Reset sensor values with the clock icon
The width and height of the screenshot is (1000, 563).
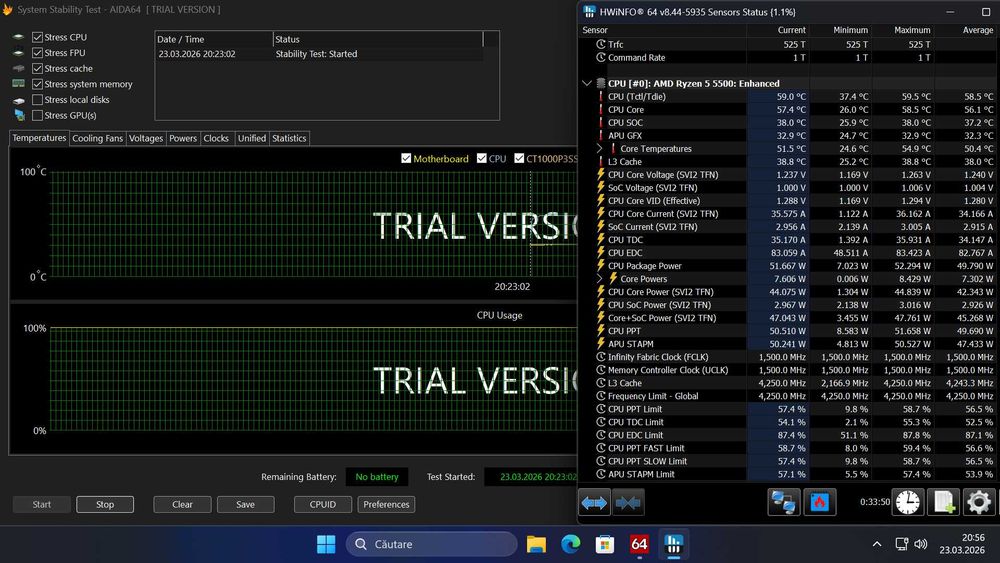tap(908, 502)
